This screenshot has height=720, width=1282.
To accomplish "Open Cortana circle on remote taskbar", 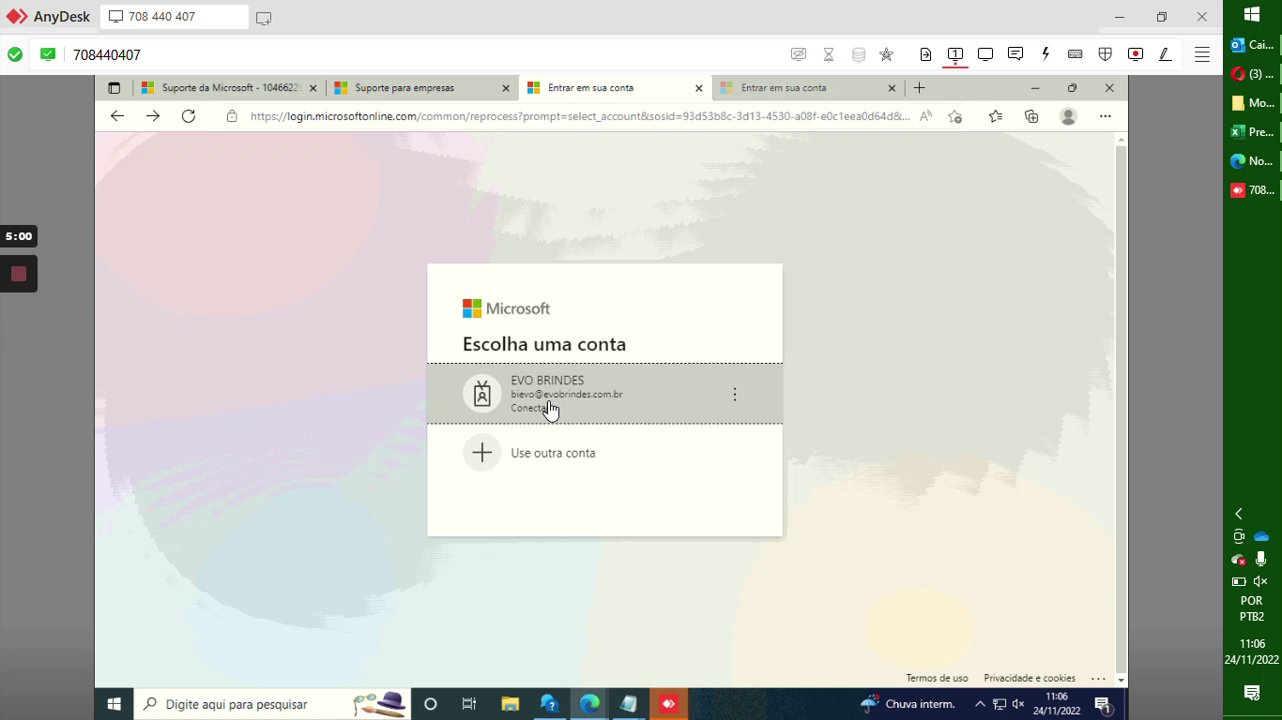I will coord(430,704).
